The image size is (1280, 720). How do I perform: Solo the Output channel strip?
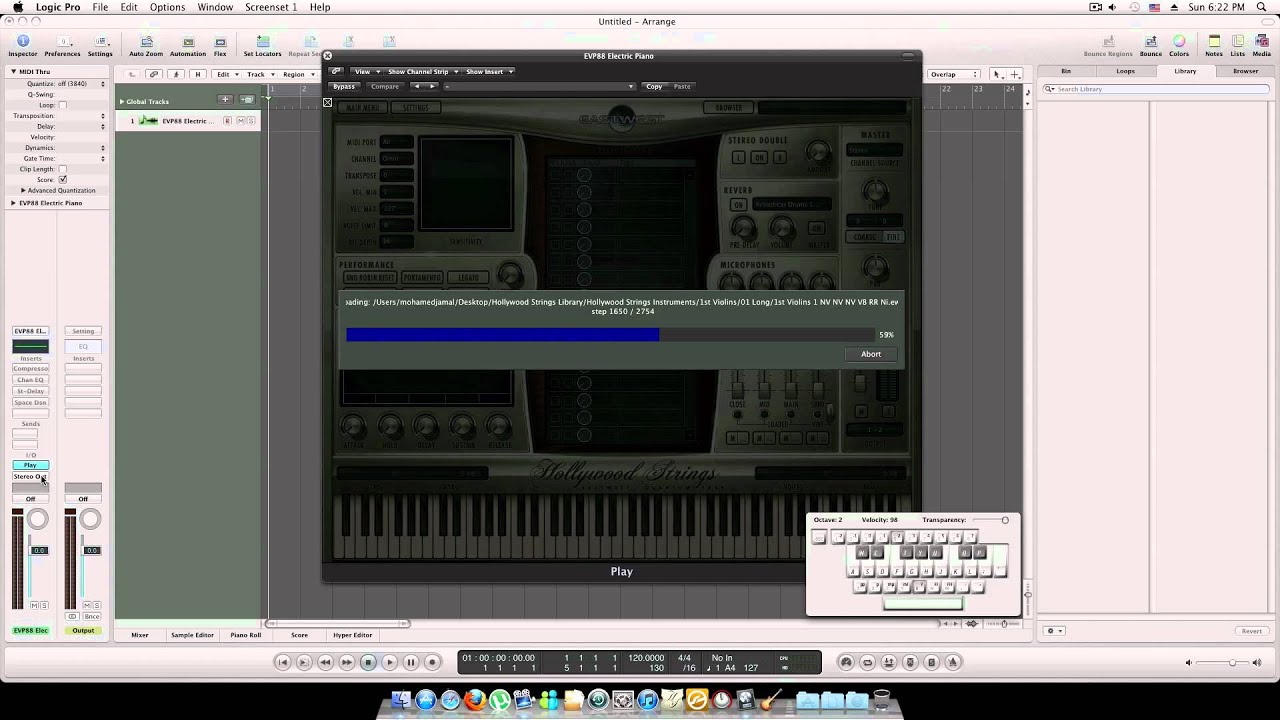(x=96, y=606)
